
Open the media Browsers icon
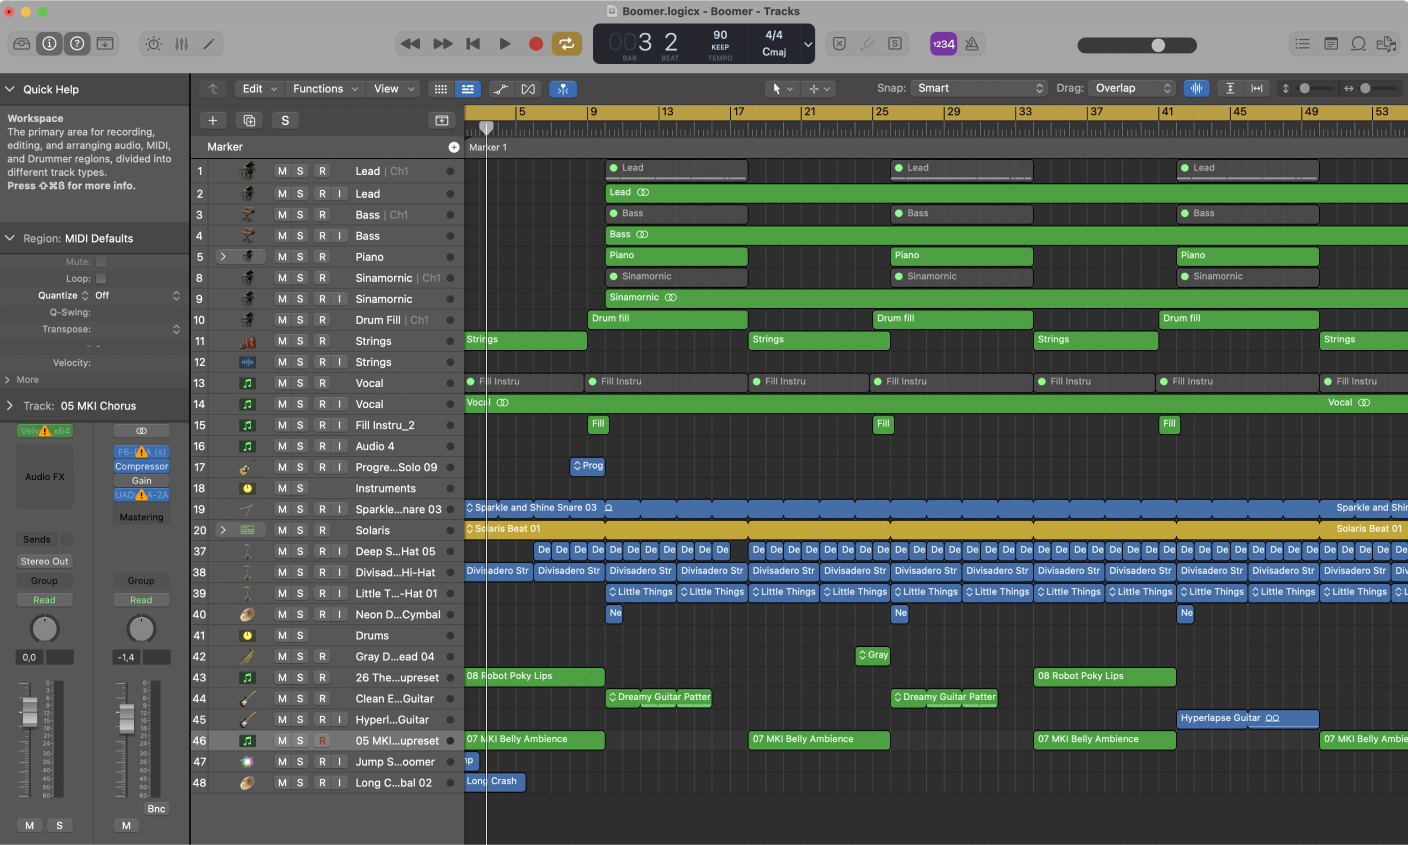[1386, 44]
